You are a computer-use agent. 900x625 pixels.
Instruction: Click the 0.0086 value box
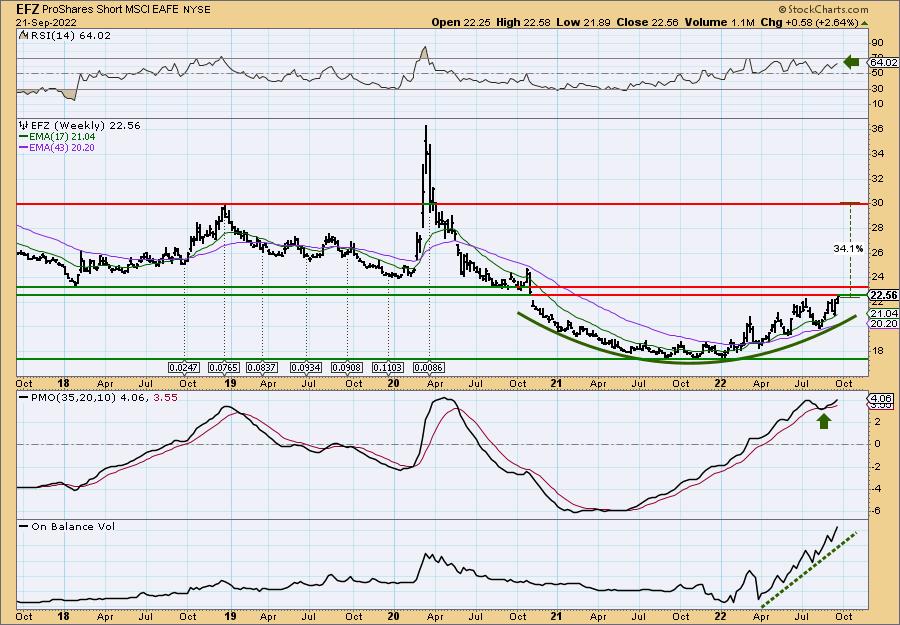tap(429, 367)
